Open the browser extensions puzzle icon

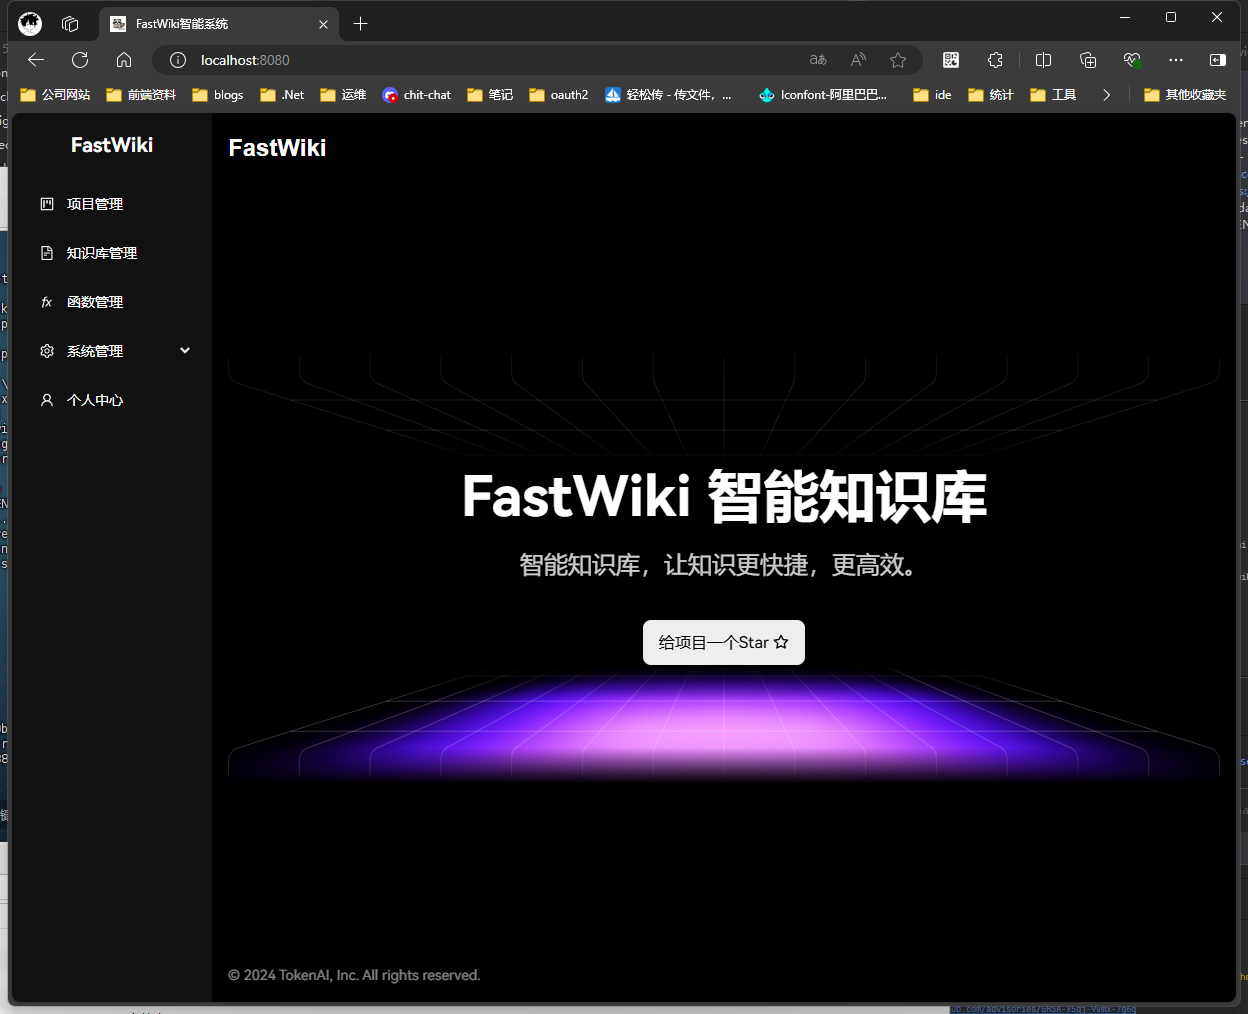tap(995, 60)
